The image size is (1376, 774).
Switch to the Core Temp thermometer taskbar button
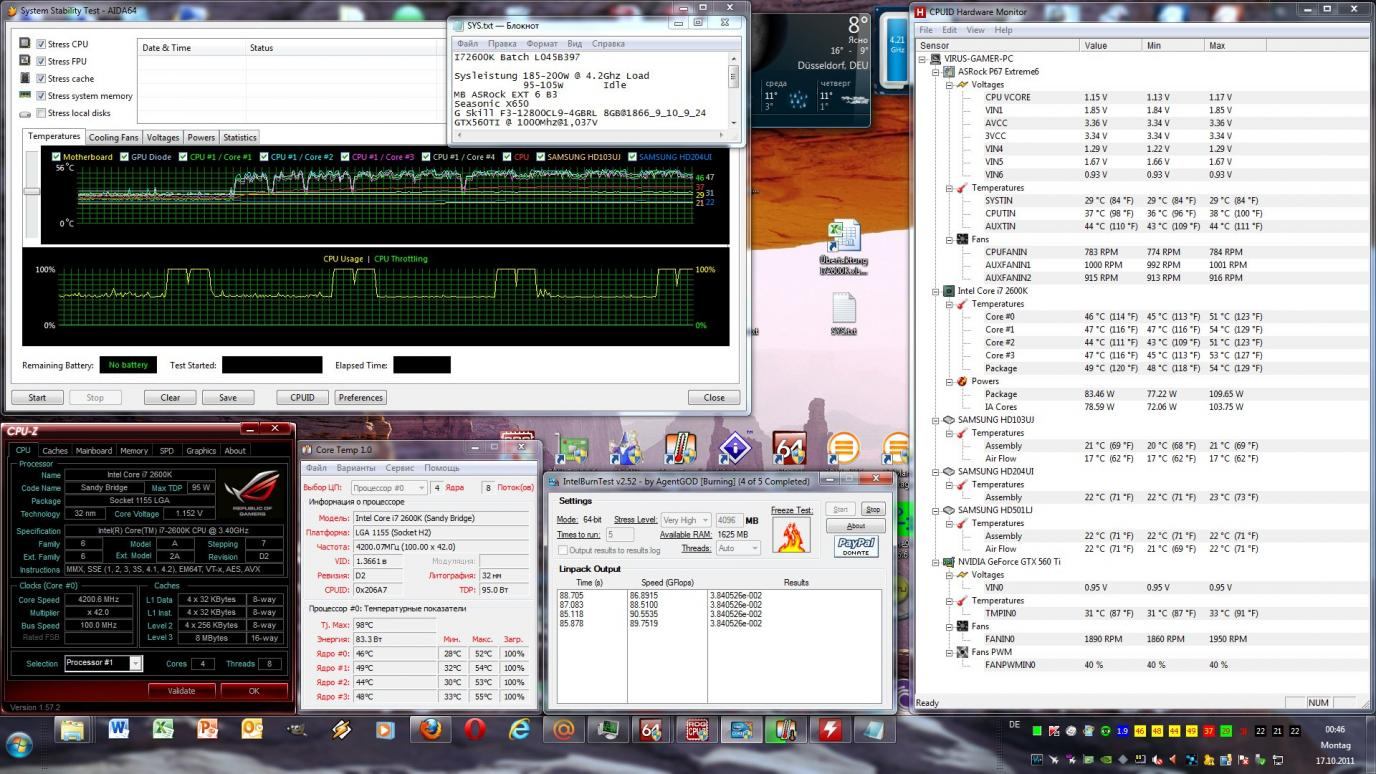(x=785, y=730)
